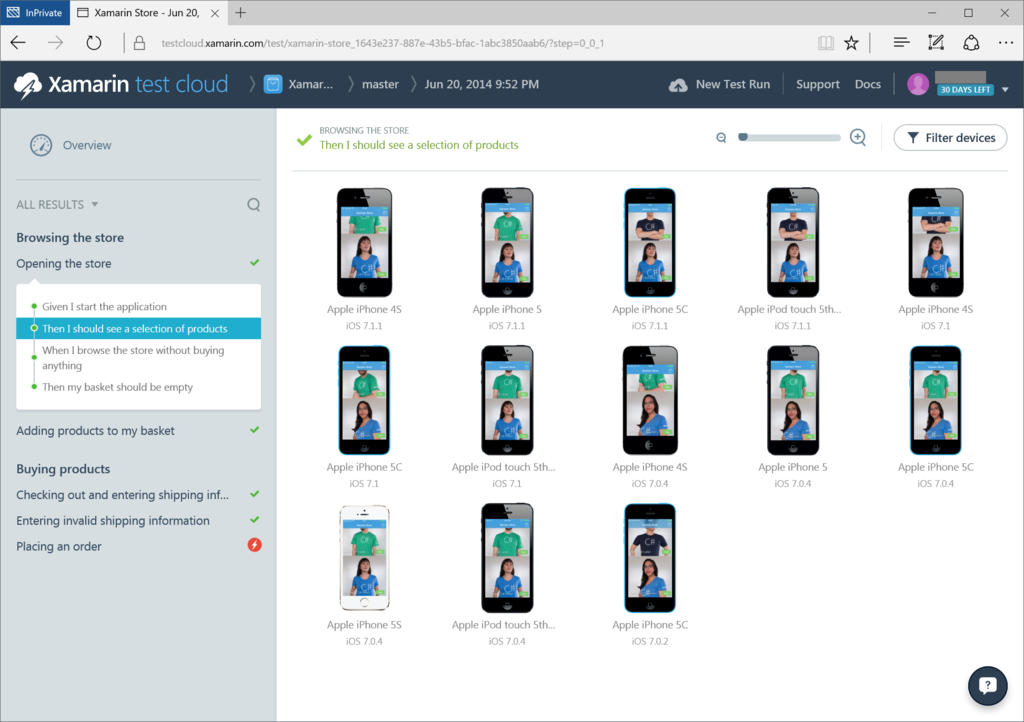Open Apple iPhone 4S iOS 7.0.4 screenshot
The width and height of the screenshot is (1024, 722).
[x=650, y=400]
